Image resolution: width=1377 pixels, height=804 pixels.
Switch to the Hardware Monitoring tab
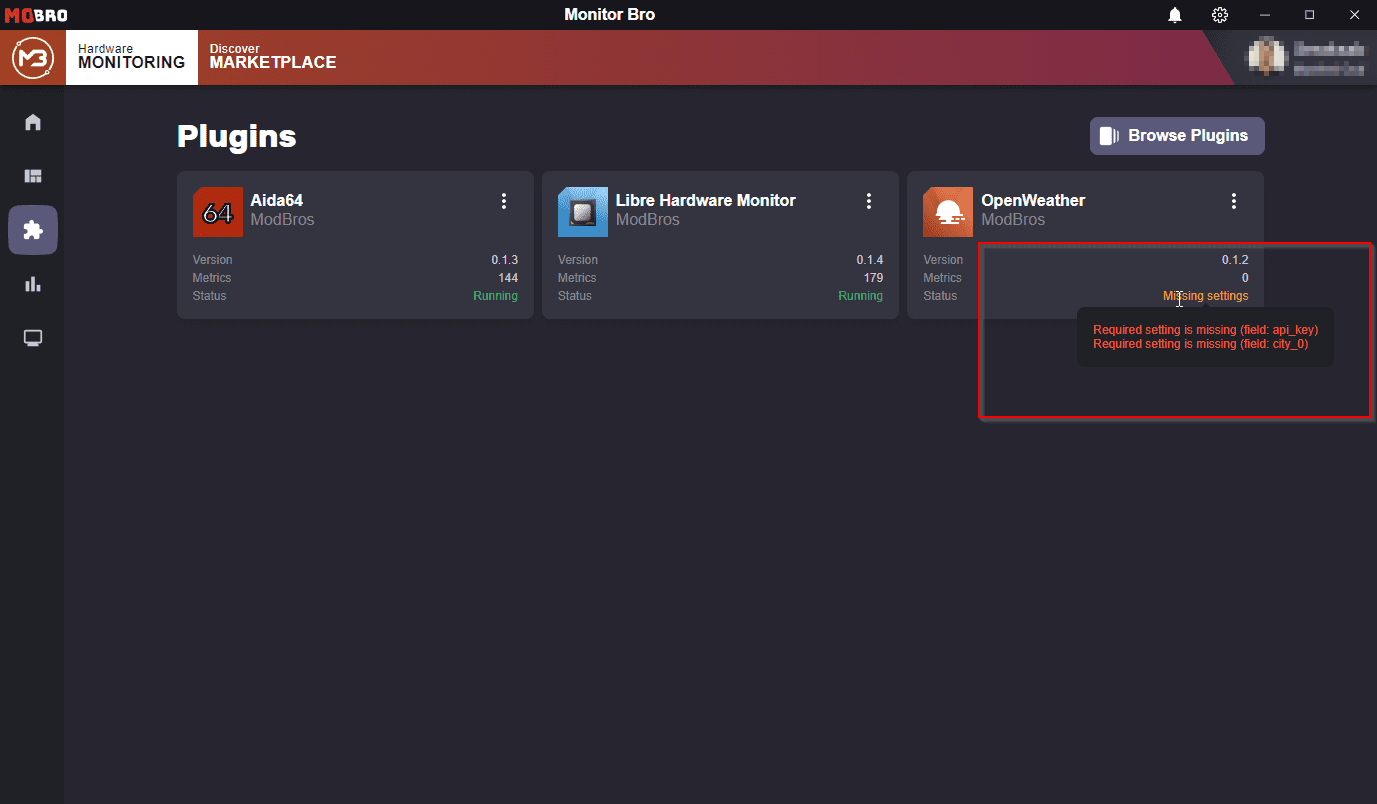click(x=131, y=57)
